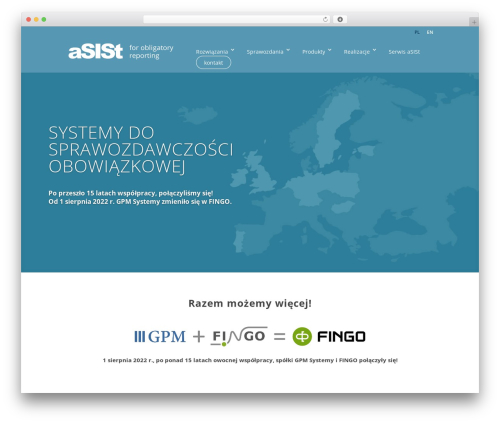Click the browser address bar
The width and height of the screenshot is (500, 423).
click(237, 19)
